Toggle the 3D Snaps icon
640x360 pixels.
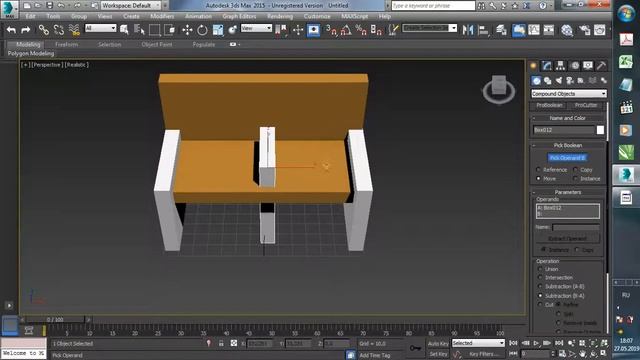pyautogui.click(x=331, y=30)
